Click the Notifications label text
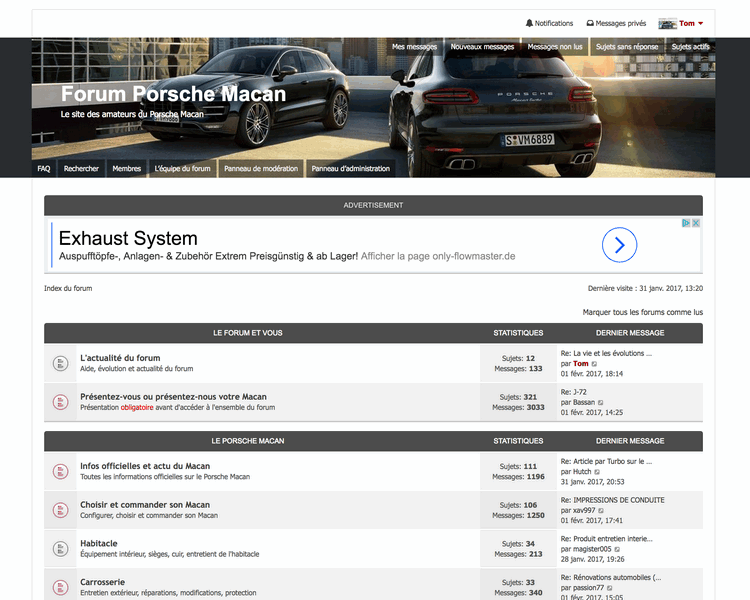This screenshot has height=600, width=750. click(554, 23)
